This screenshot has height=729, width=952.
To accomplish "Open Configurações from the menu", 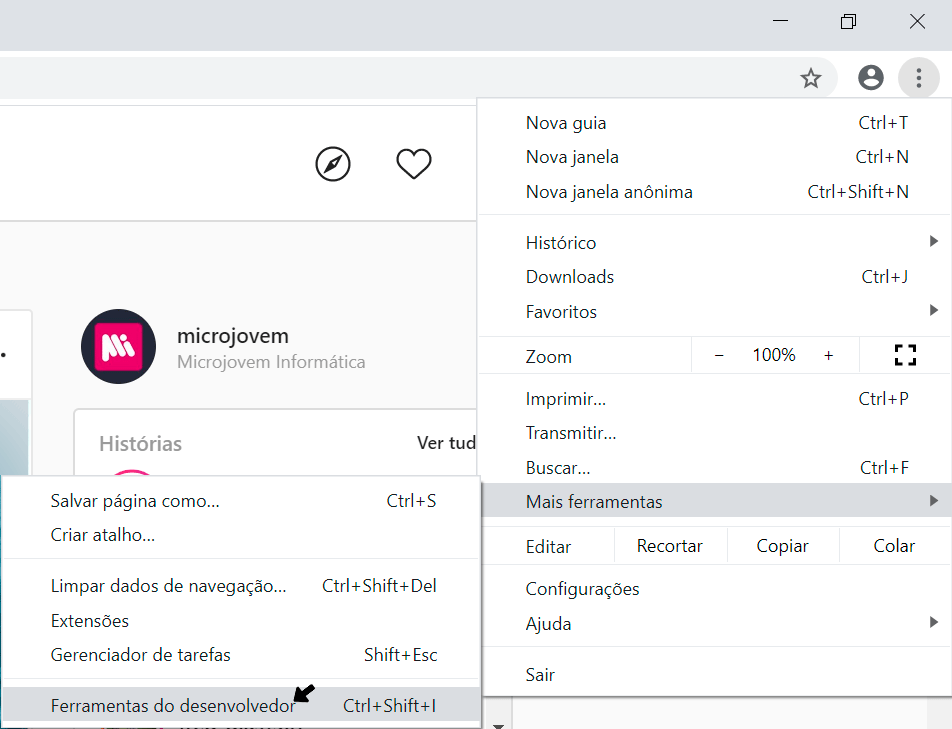I will pyautogui.click(x=715, y=589).
